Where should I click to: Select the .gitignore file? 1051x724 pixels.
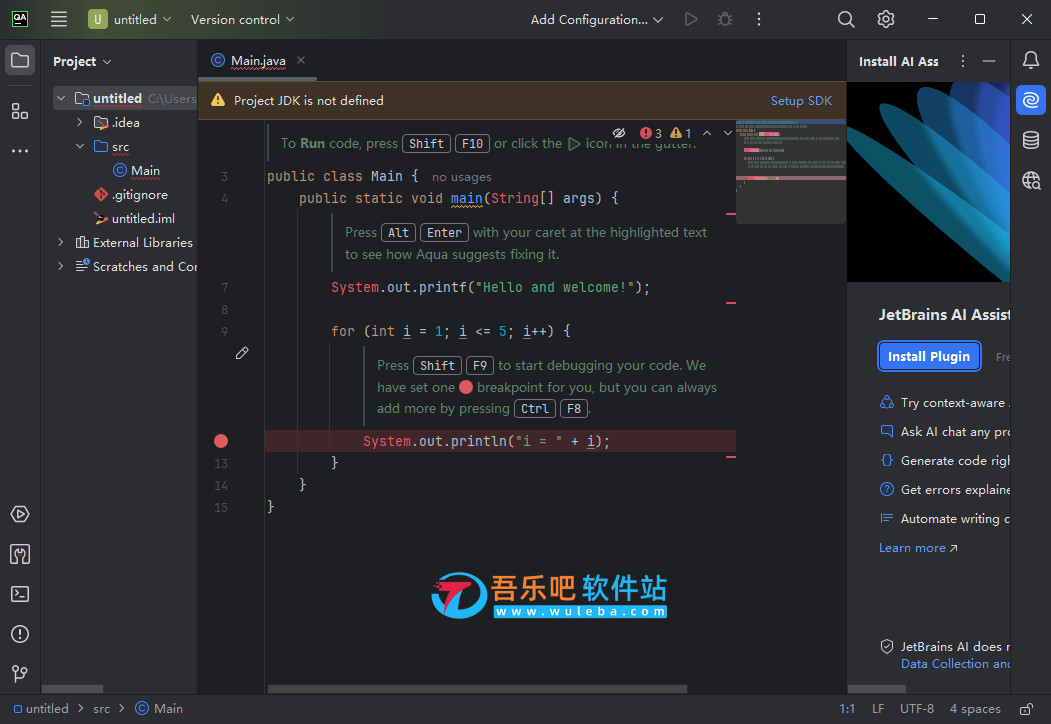pyautogui.click(x=131, y=194)
